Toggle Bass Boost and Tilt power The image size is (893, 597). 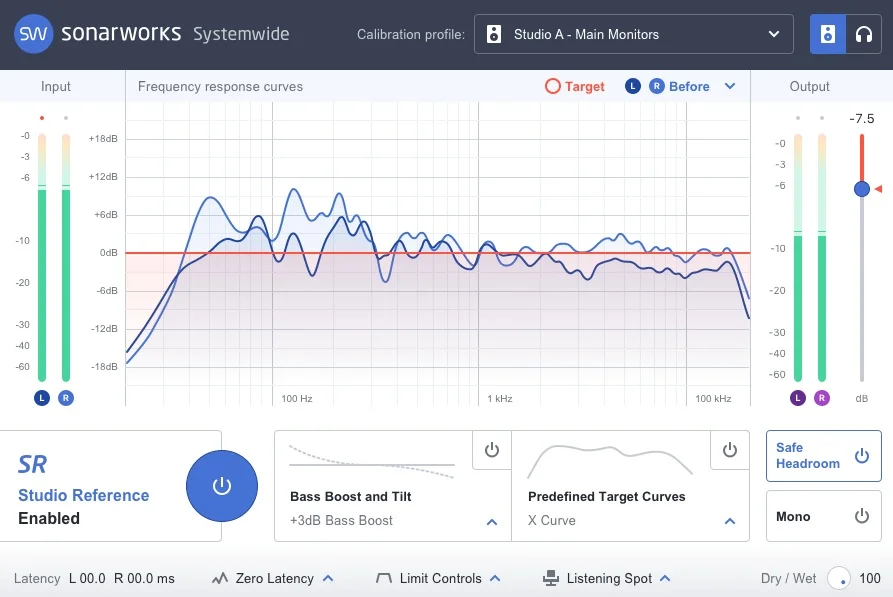492,450
